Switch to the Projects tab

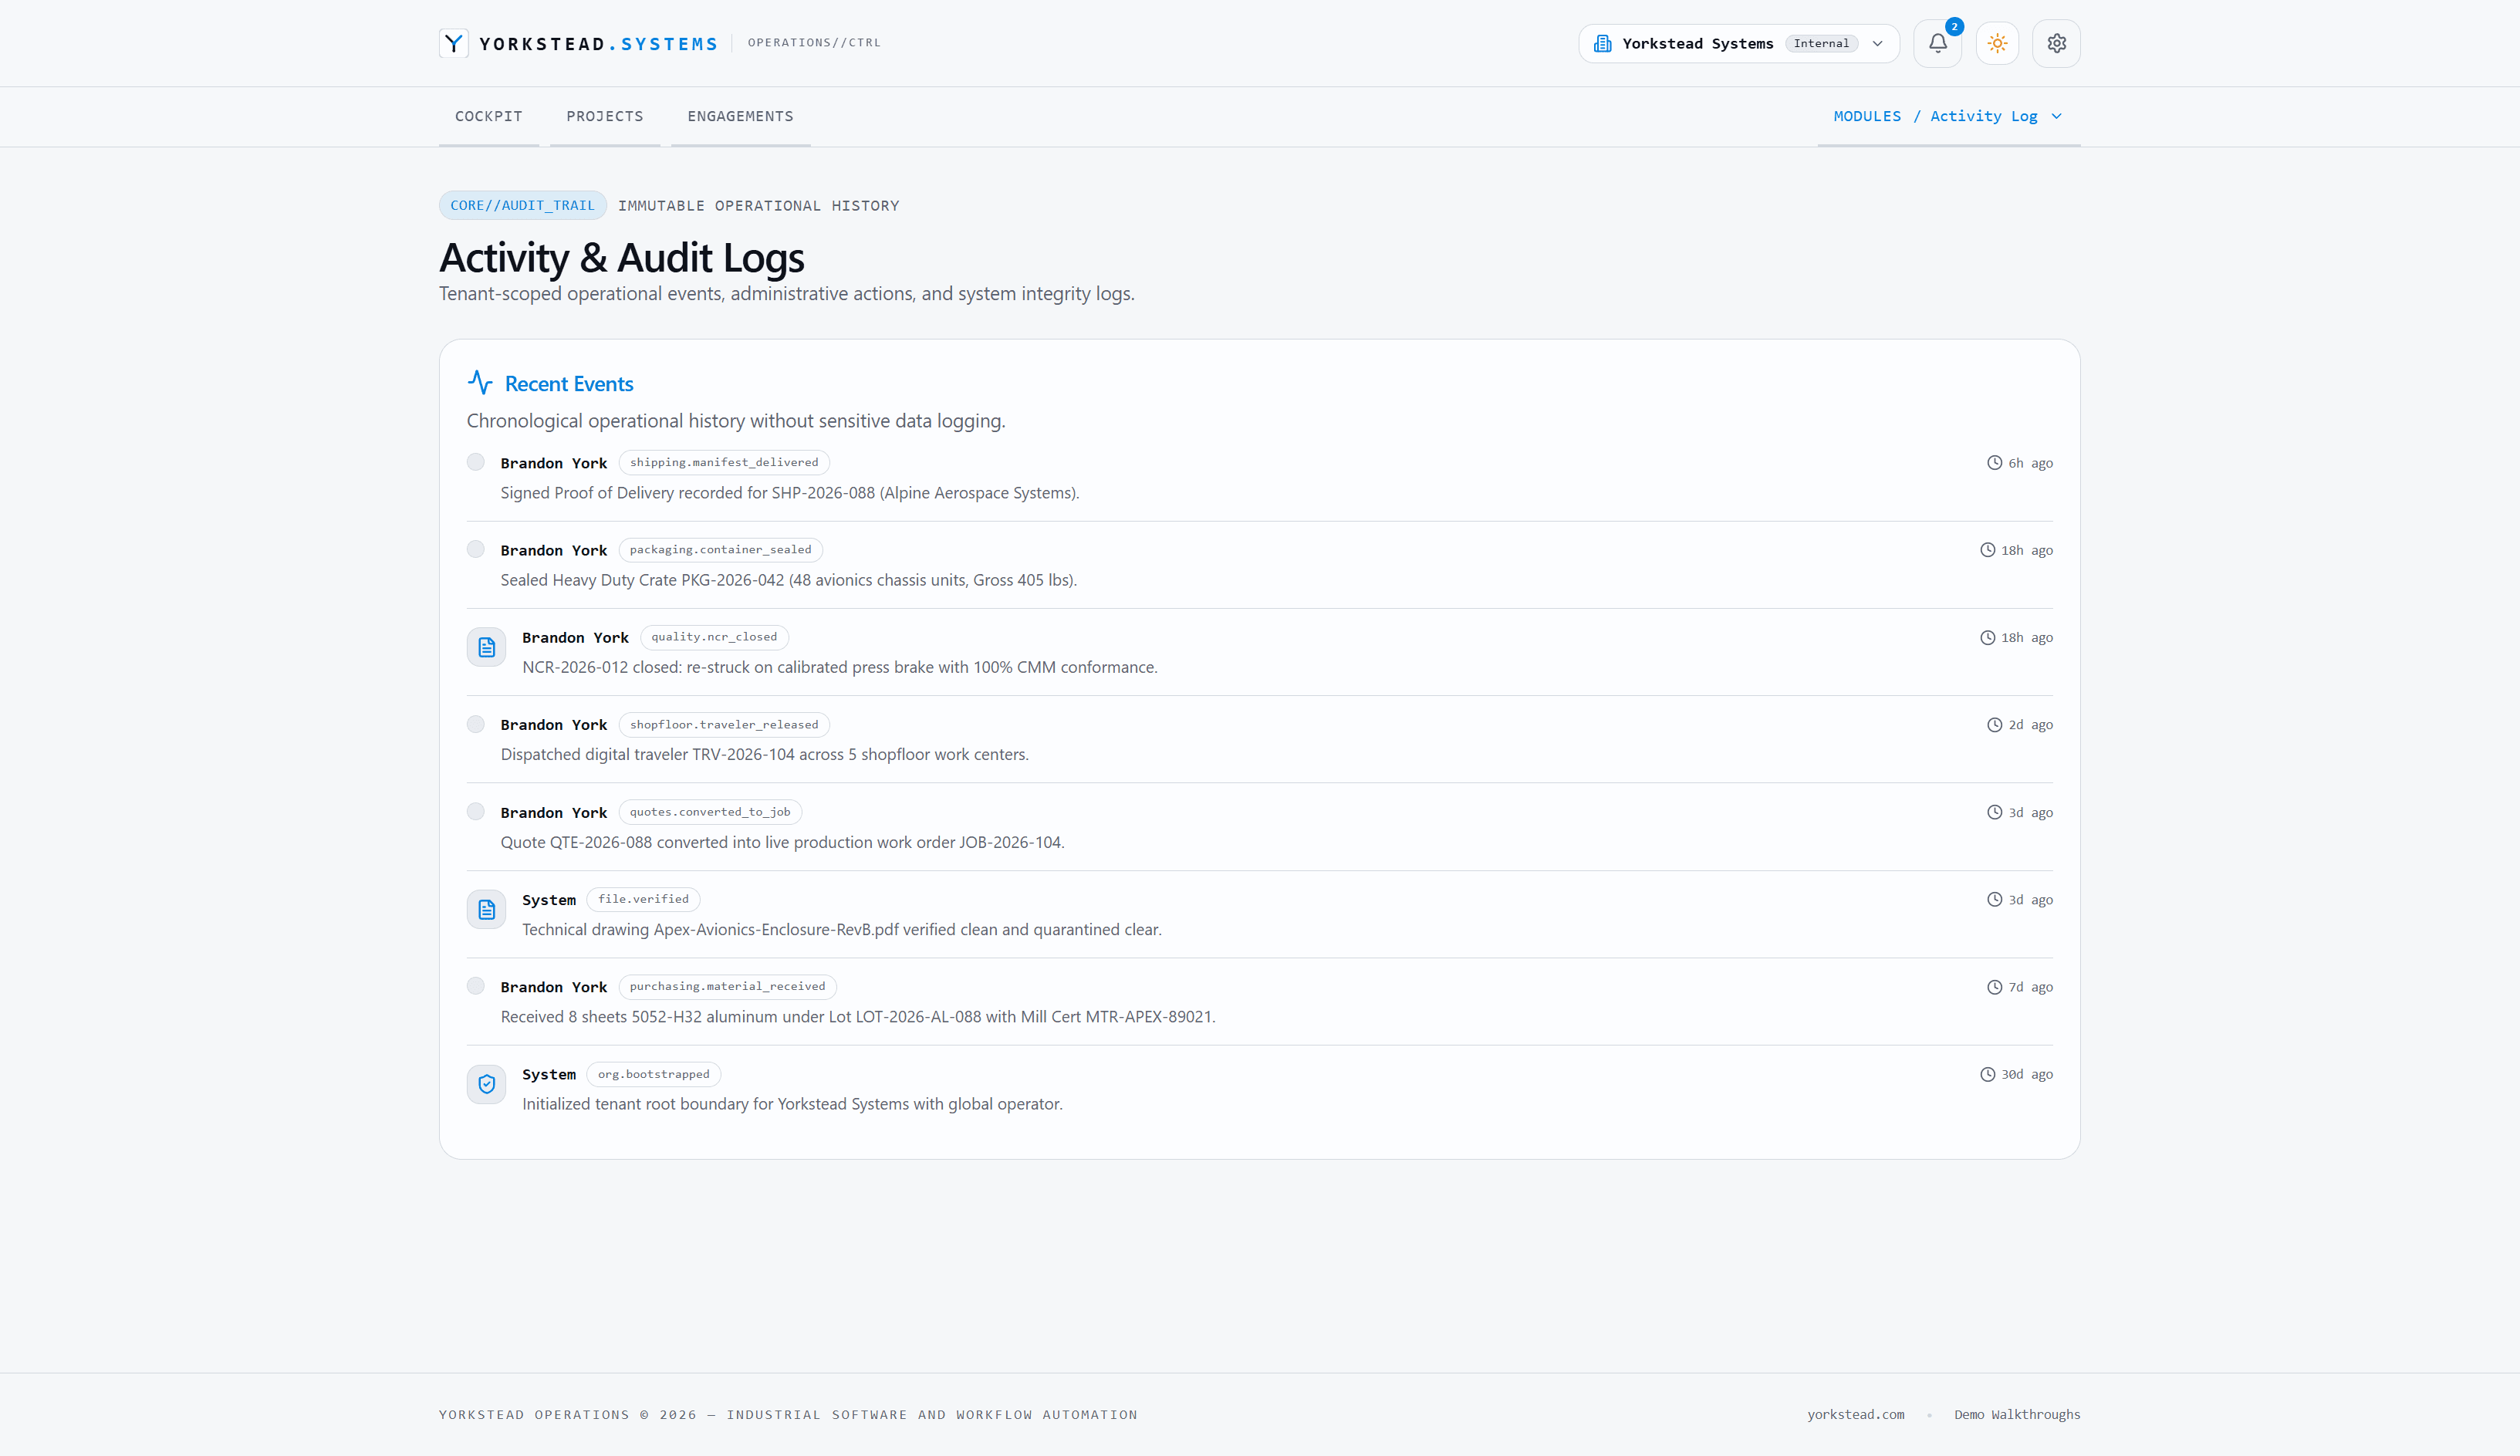click(605, 116)
